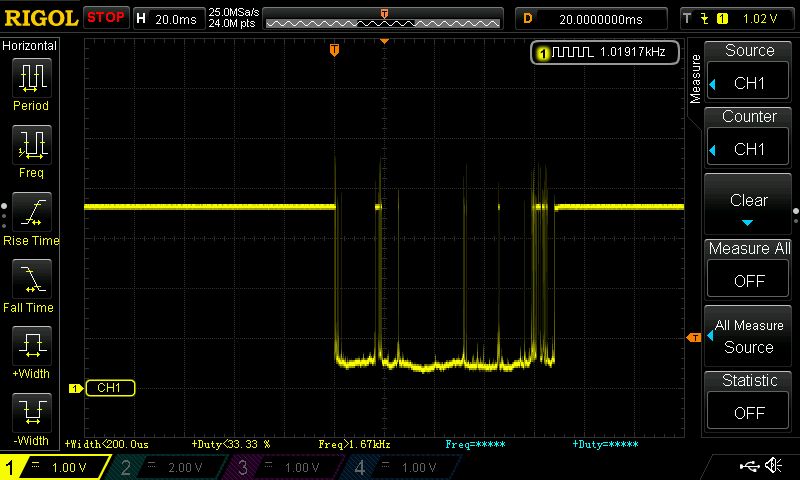Click the orange T trigger position marker

pos(334,49)
